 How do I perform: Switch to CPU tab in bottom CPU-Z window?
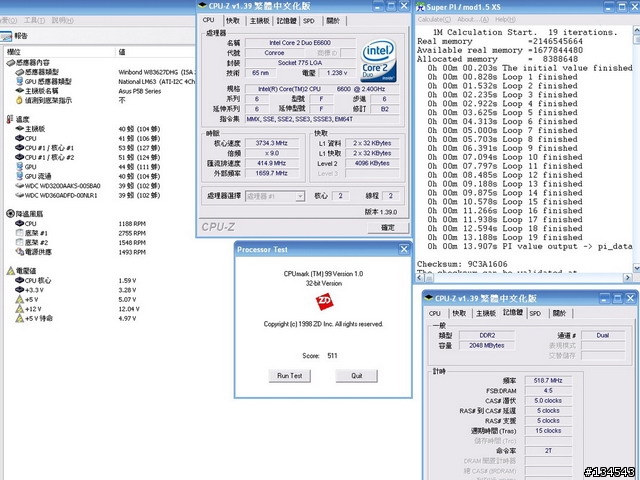pyautogui.click(x=435, y=313)
